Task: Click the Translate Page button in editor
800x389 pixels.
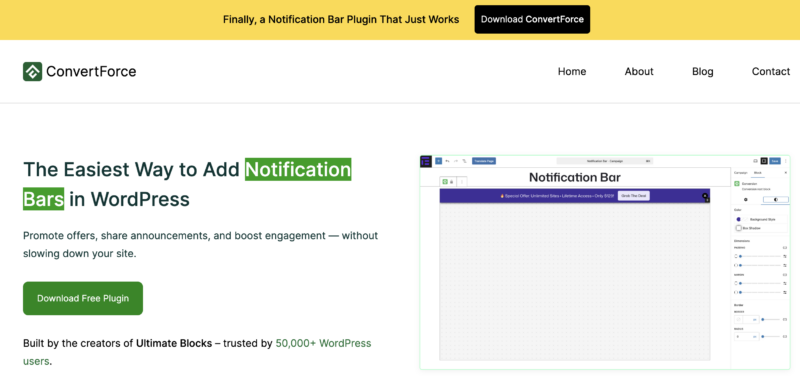Action: (484, 161)
